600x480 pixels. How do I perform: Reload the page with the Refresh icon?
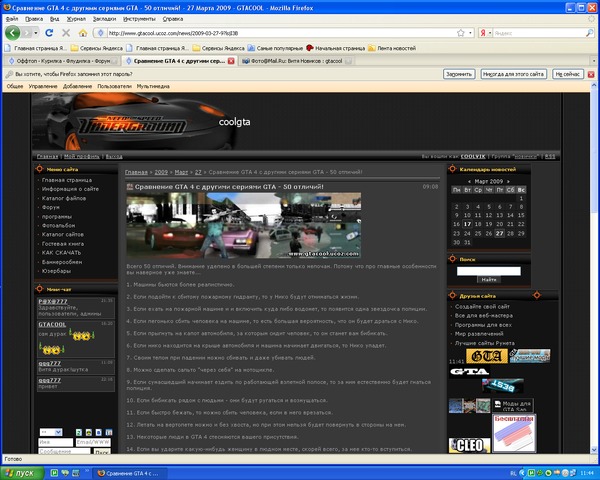49,33
